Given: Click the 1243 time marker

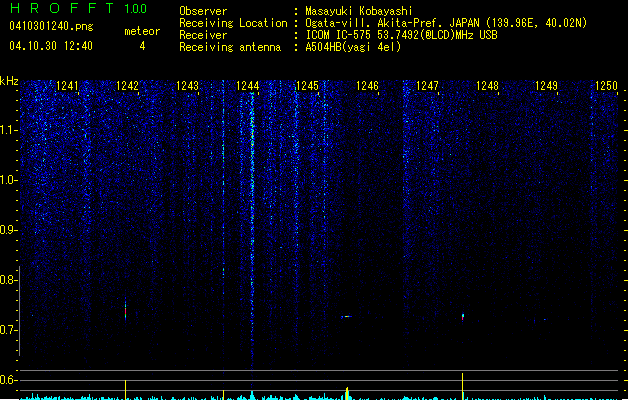Looking at the screenshot, I should click(187, 86).
